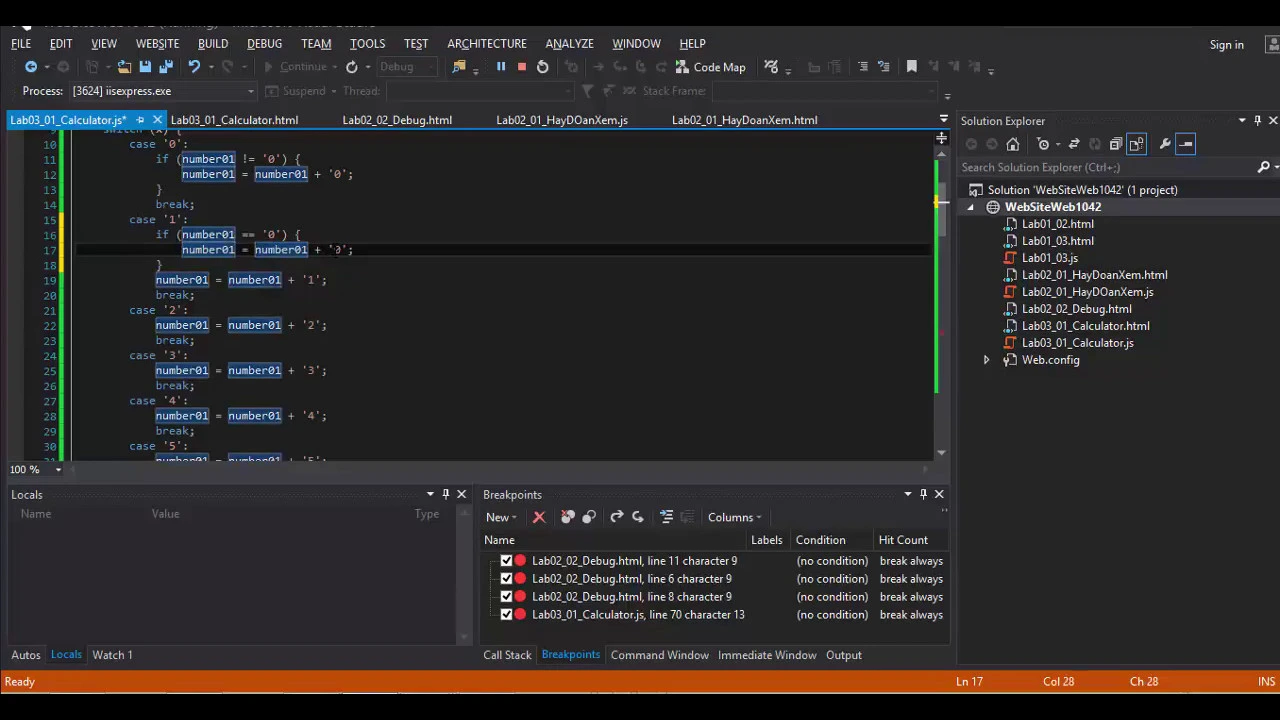The width and height of the screenshot is (1280, 720).
Task: Uncheck breakpoint at Lab02_02_Debug.html line 11
Action: pyautogui.click(x=506, y=561)
